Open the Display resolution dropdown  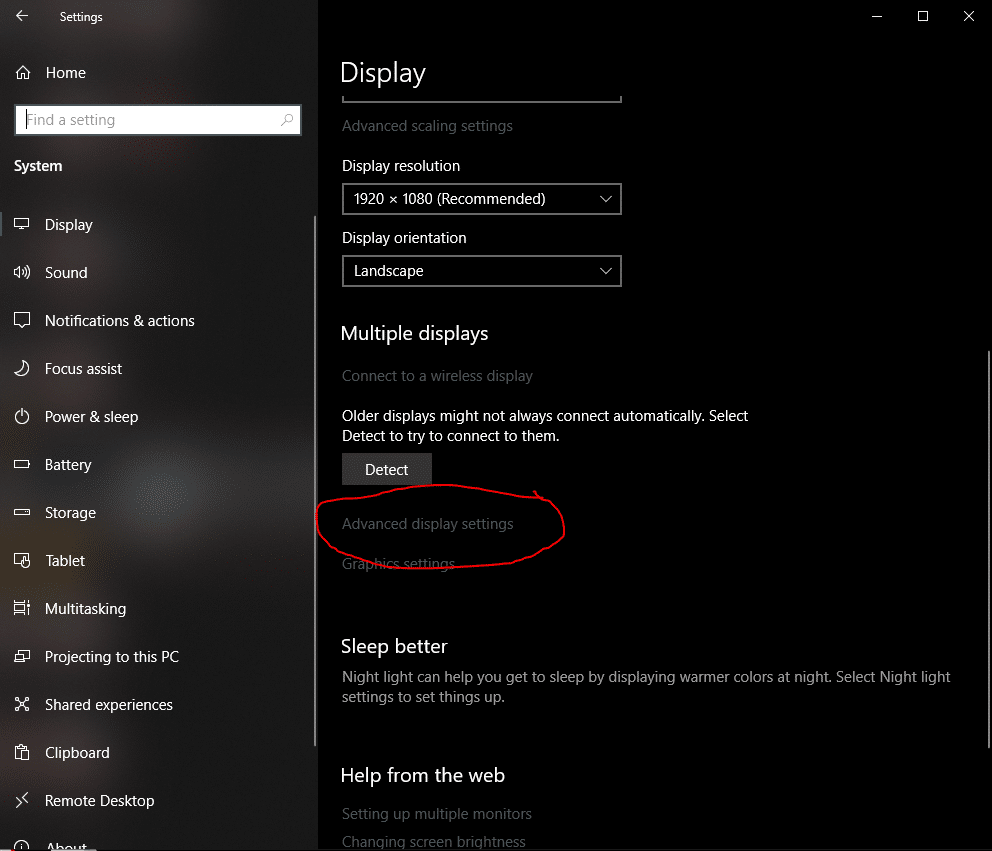point(481,199)
